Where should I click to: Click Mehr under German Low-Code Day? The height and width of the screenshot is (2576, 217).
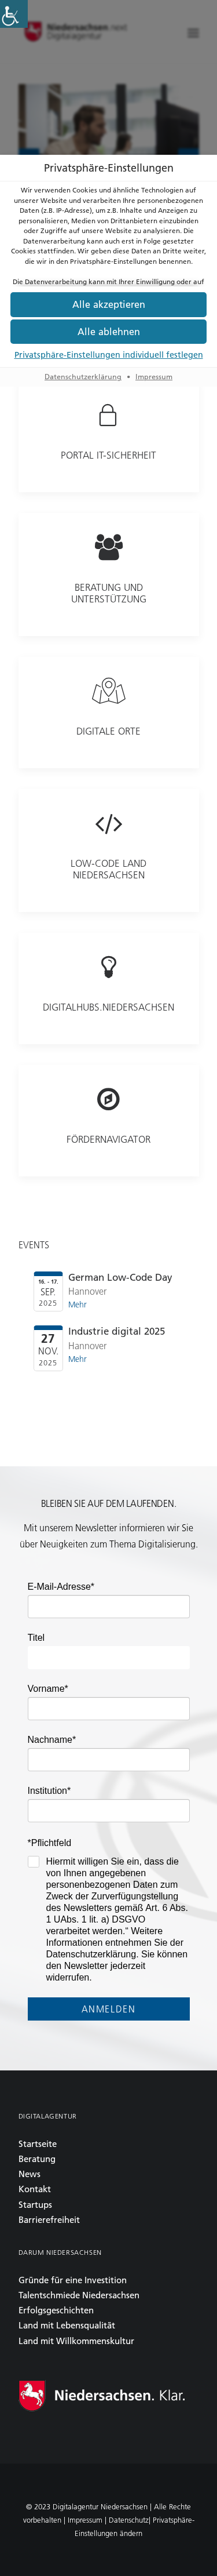77,1304
